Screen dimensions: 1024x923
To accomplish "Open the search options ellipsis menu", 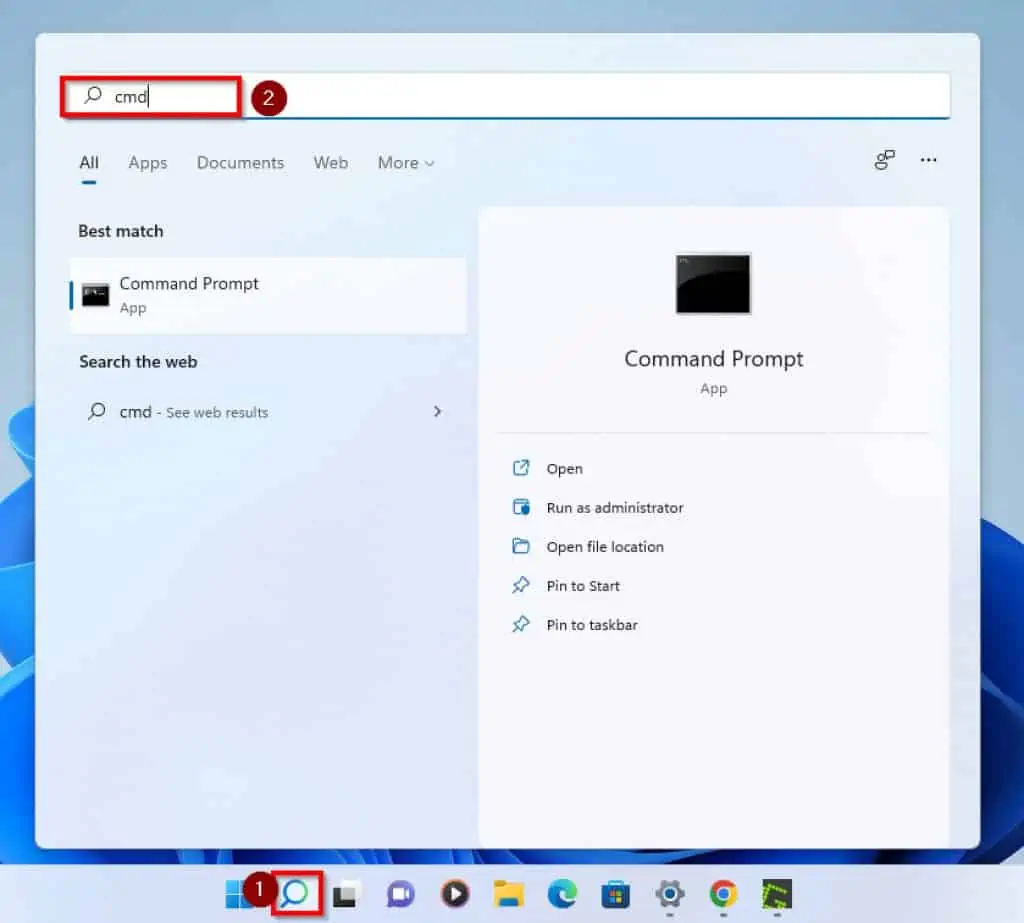I will (929, 160).
